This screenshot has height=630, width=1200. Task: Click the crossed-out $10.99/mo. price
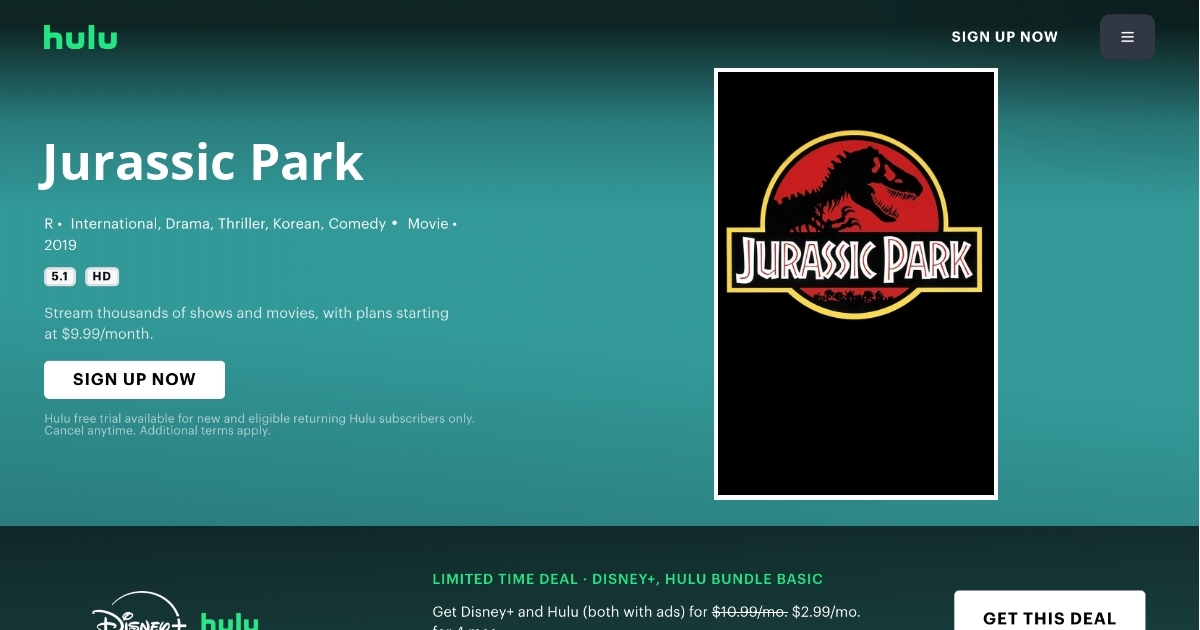[749, 611]
